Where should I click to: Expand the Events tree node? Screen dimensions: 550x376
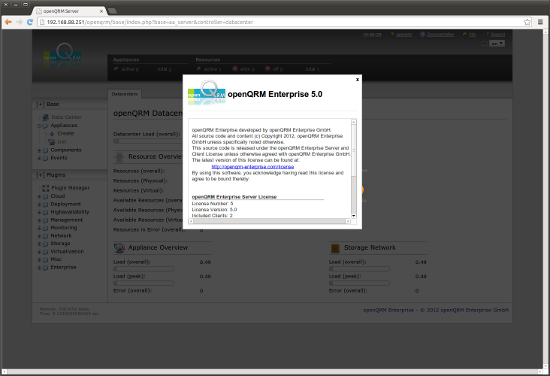pos(39,158)
